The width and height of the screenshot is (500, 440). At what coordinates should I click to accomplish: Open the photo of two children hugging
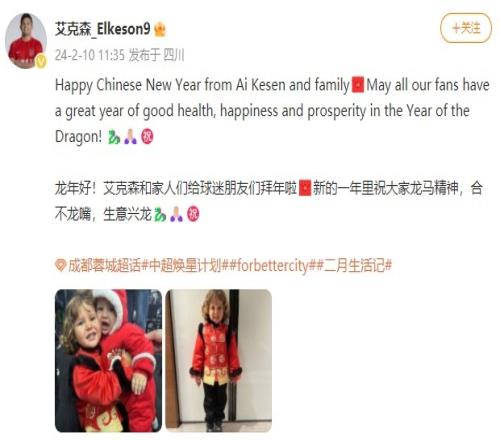coord(108,361)
